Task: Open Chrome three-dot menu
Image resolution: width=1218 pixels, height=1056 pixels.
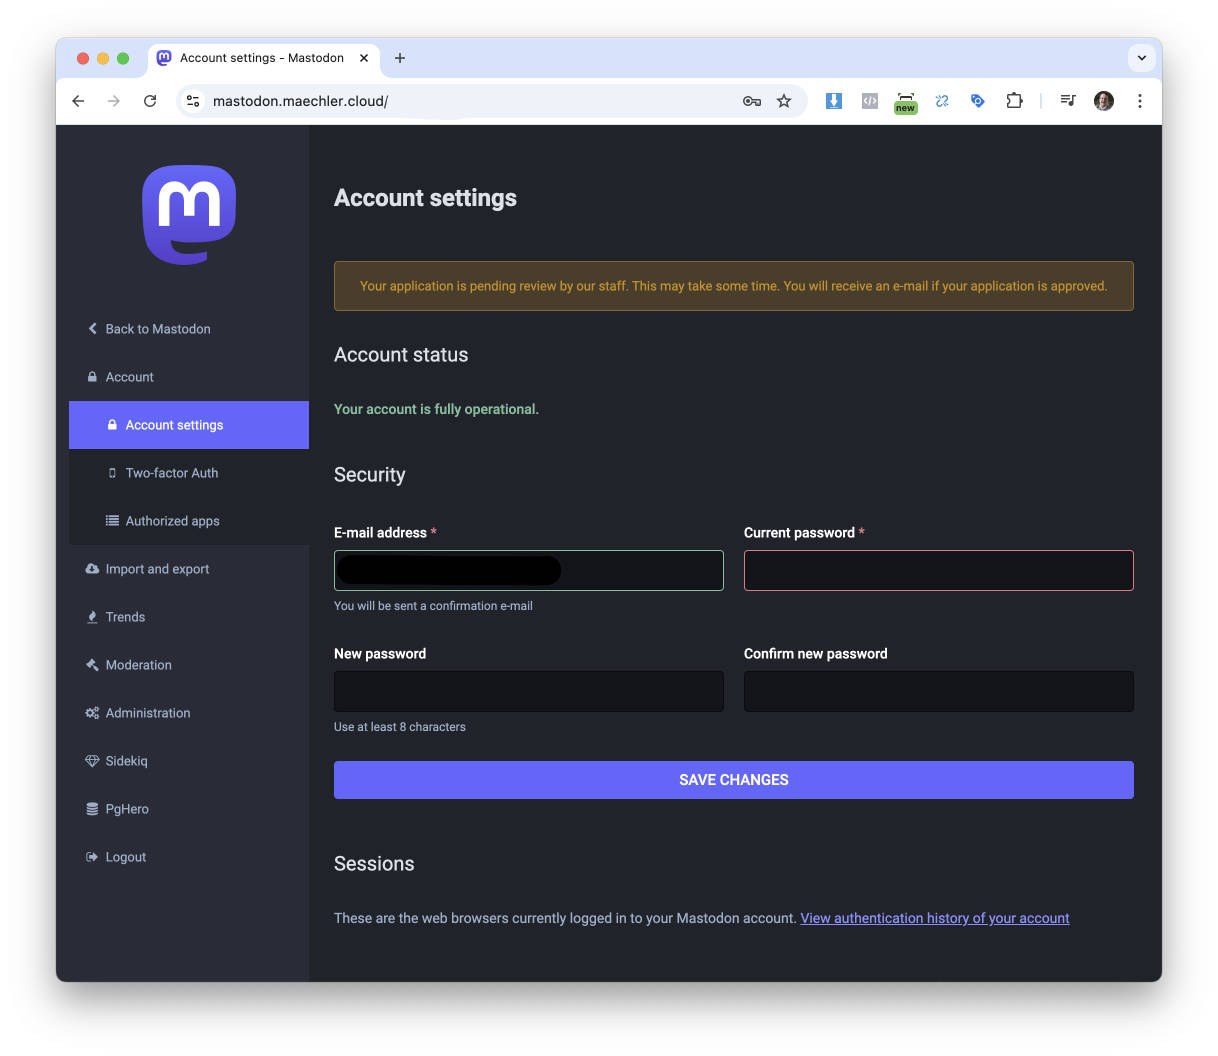Action: 1139,101
